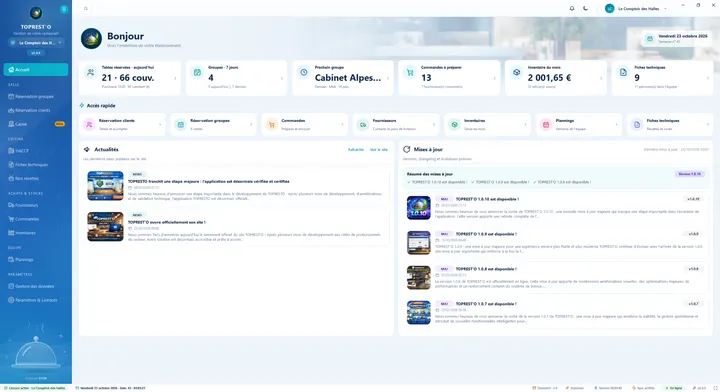
Task: Open thumbnail of TOPREST'O site launch news
Action: (x=106, y=226)
